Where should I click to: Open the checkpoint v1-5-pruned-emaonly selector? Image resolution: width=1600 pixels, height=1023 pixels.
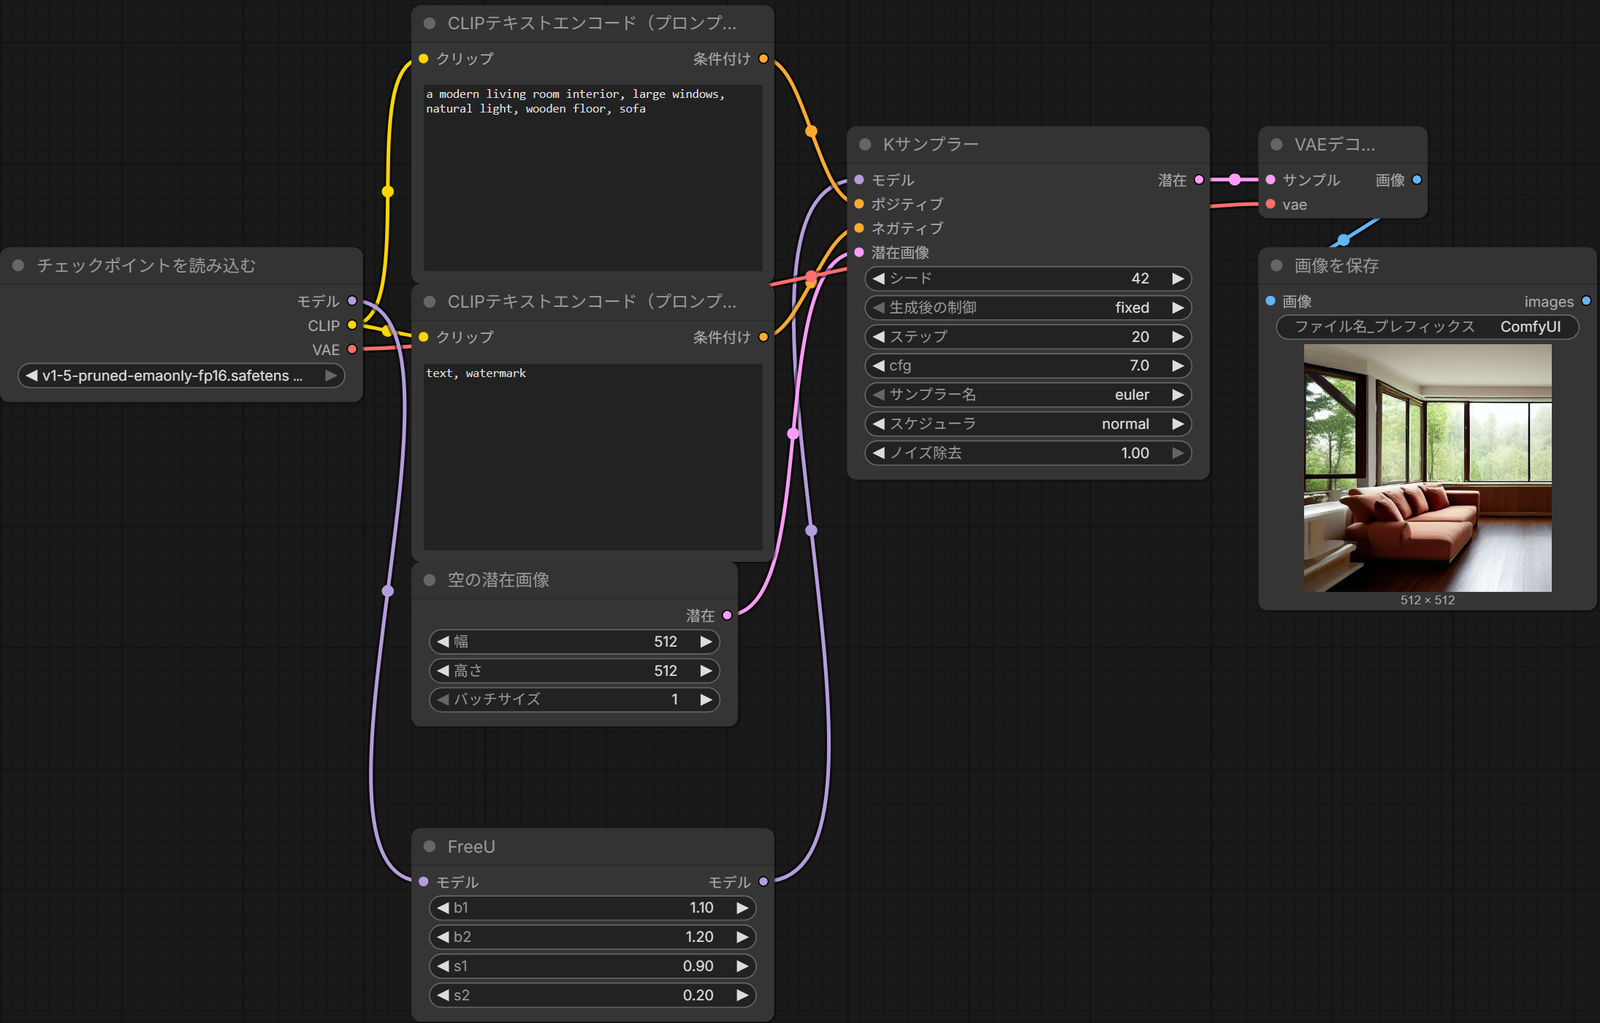tap(181, 375)
